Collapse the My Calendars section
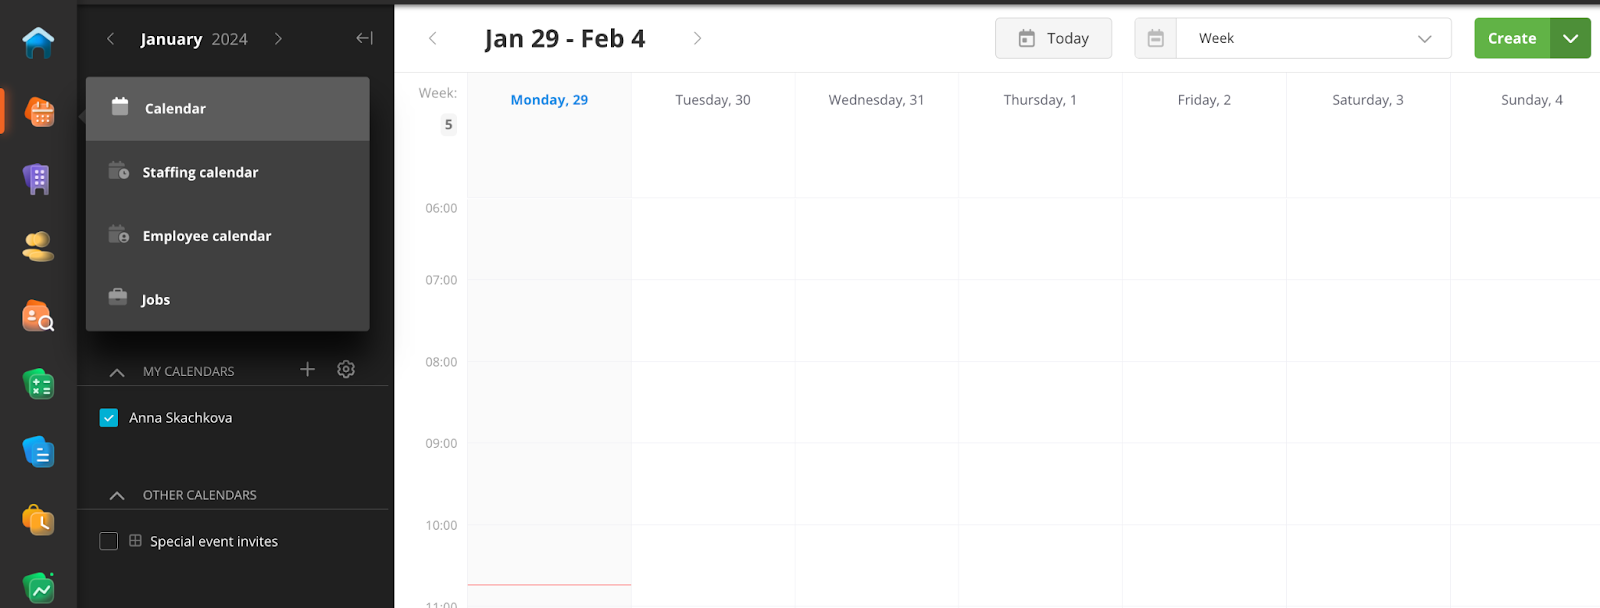Image resolution: width=1600 pixels, height=608 pixels. coord(117,372)
